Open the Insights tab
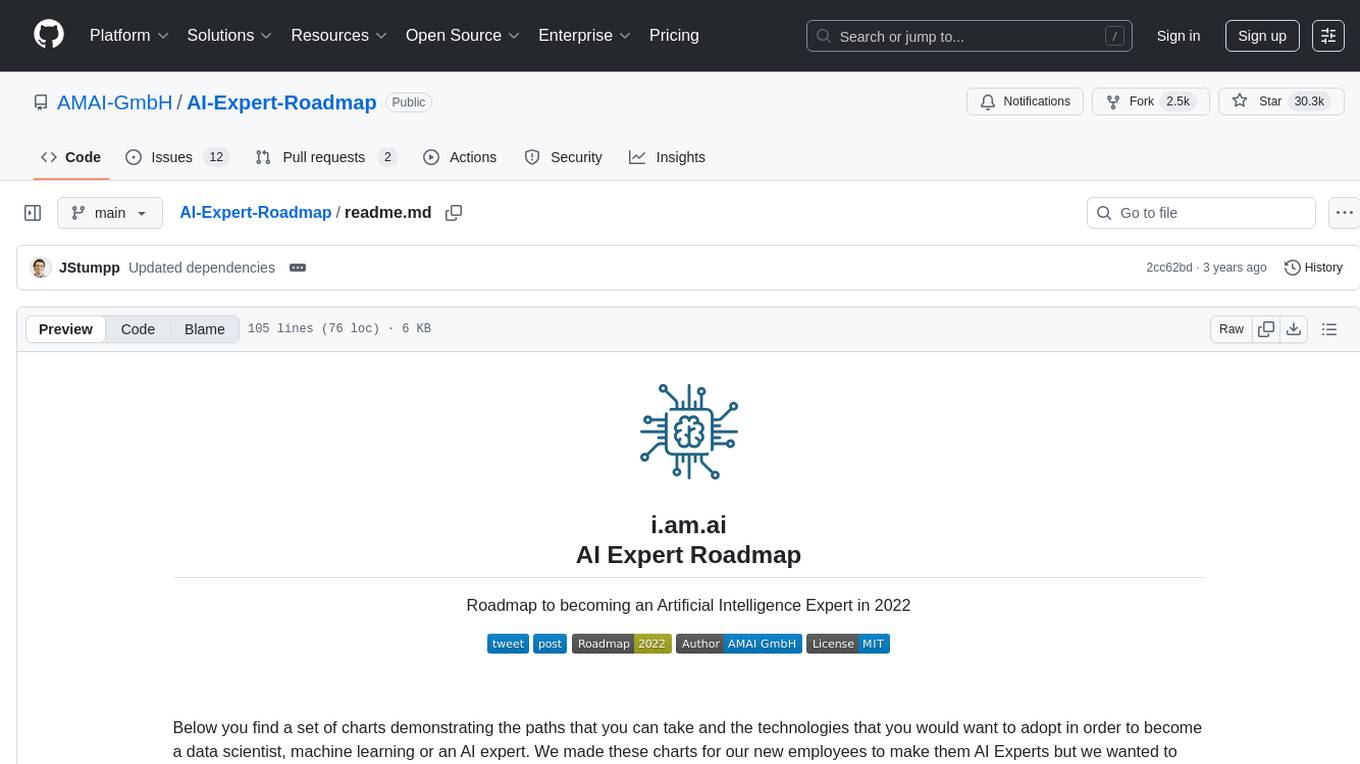 pyautogui.click(x=667, y=157)
